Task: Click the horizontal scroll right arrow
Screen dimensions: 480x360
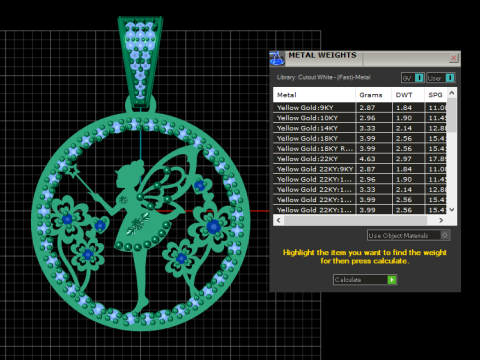Action: [x=441, y=220]
